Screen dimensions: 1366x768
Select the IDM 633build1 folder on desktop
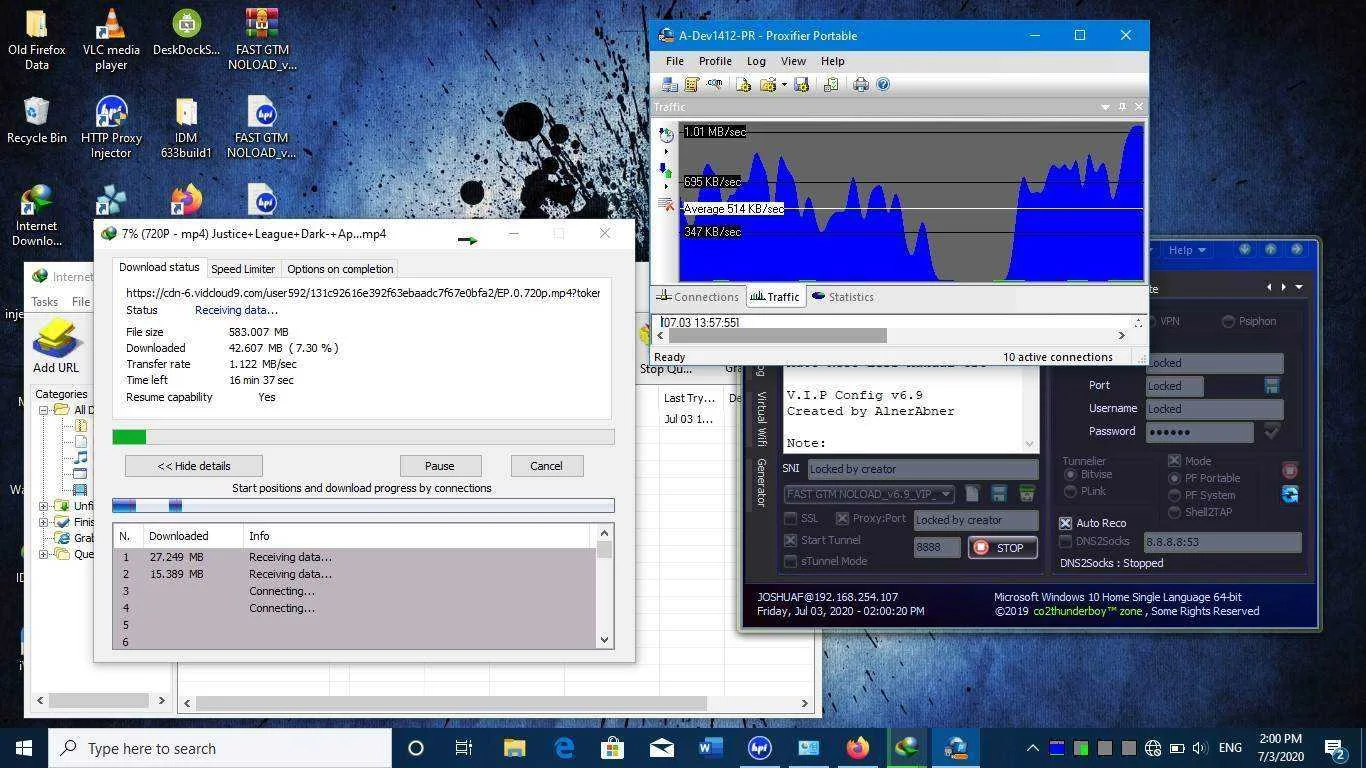[x=186, y=128]
